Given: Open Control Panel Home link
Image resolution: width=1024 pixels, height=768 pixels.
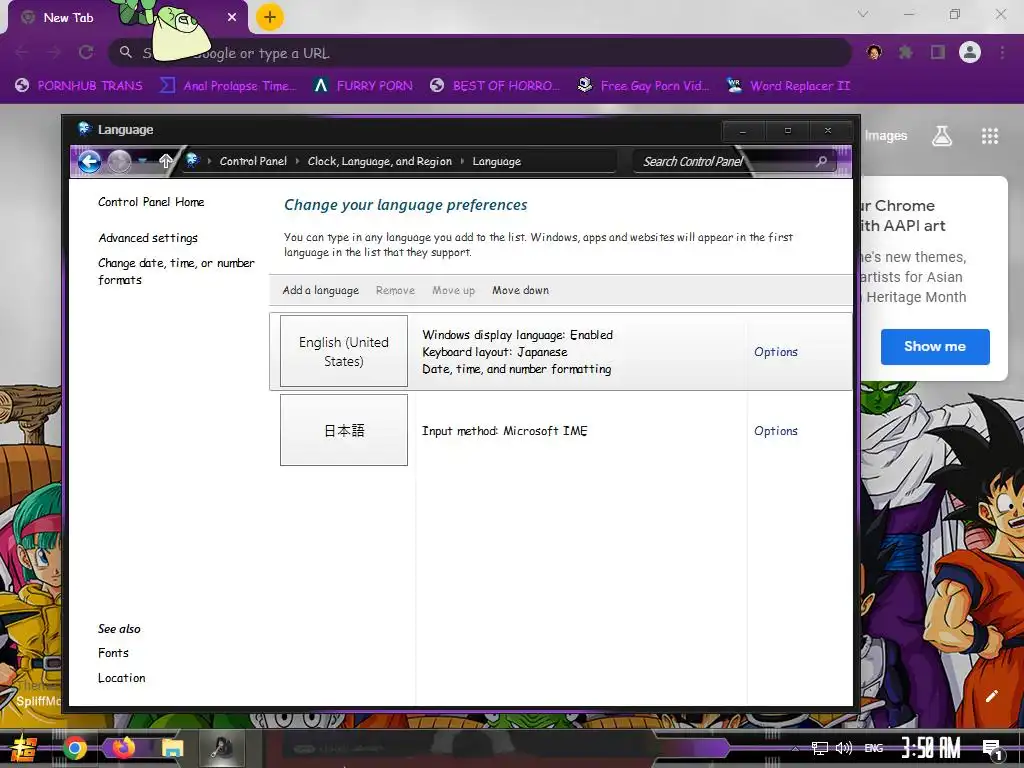Looking at the screenshot, I should pos(151,202).
